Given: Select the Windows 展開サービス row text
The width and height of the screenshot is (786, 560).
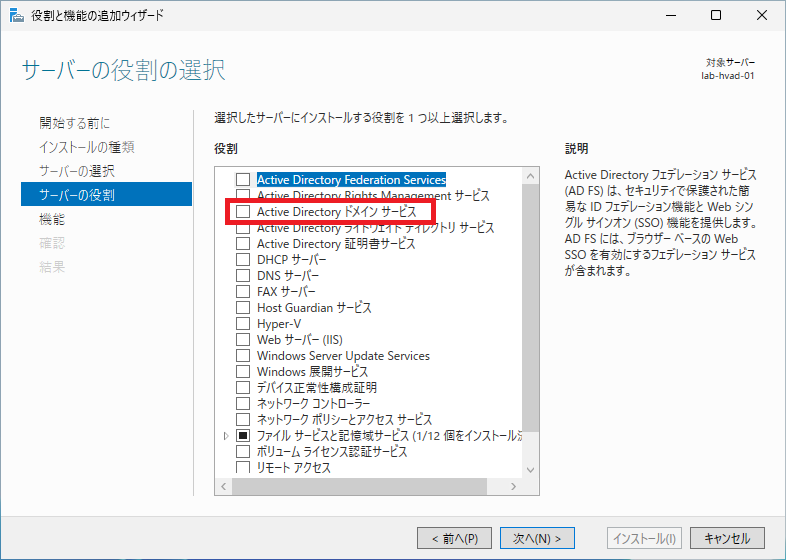Looking at the screenshot, I should coord(312,372).
